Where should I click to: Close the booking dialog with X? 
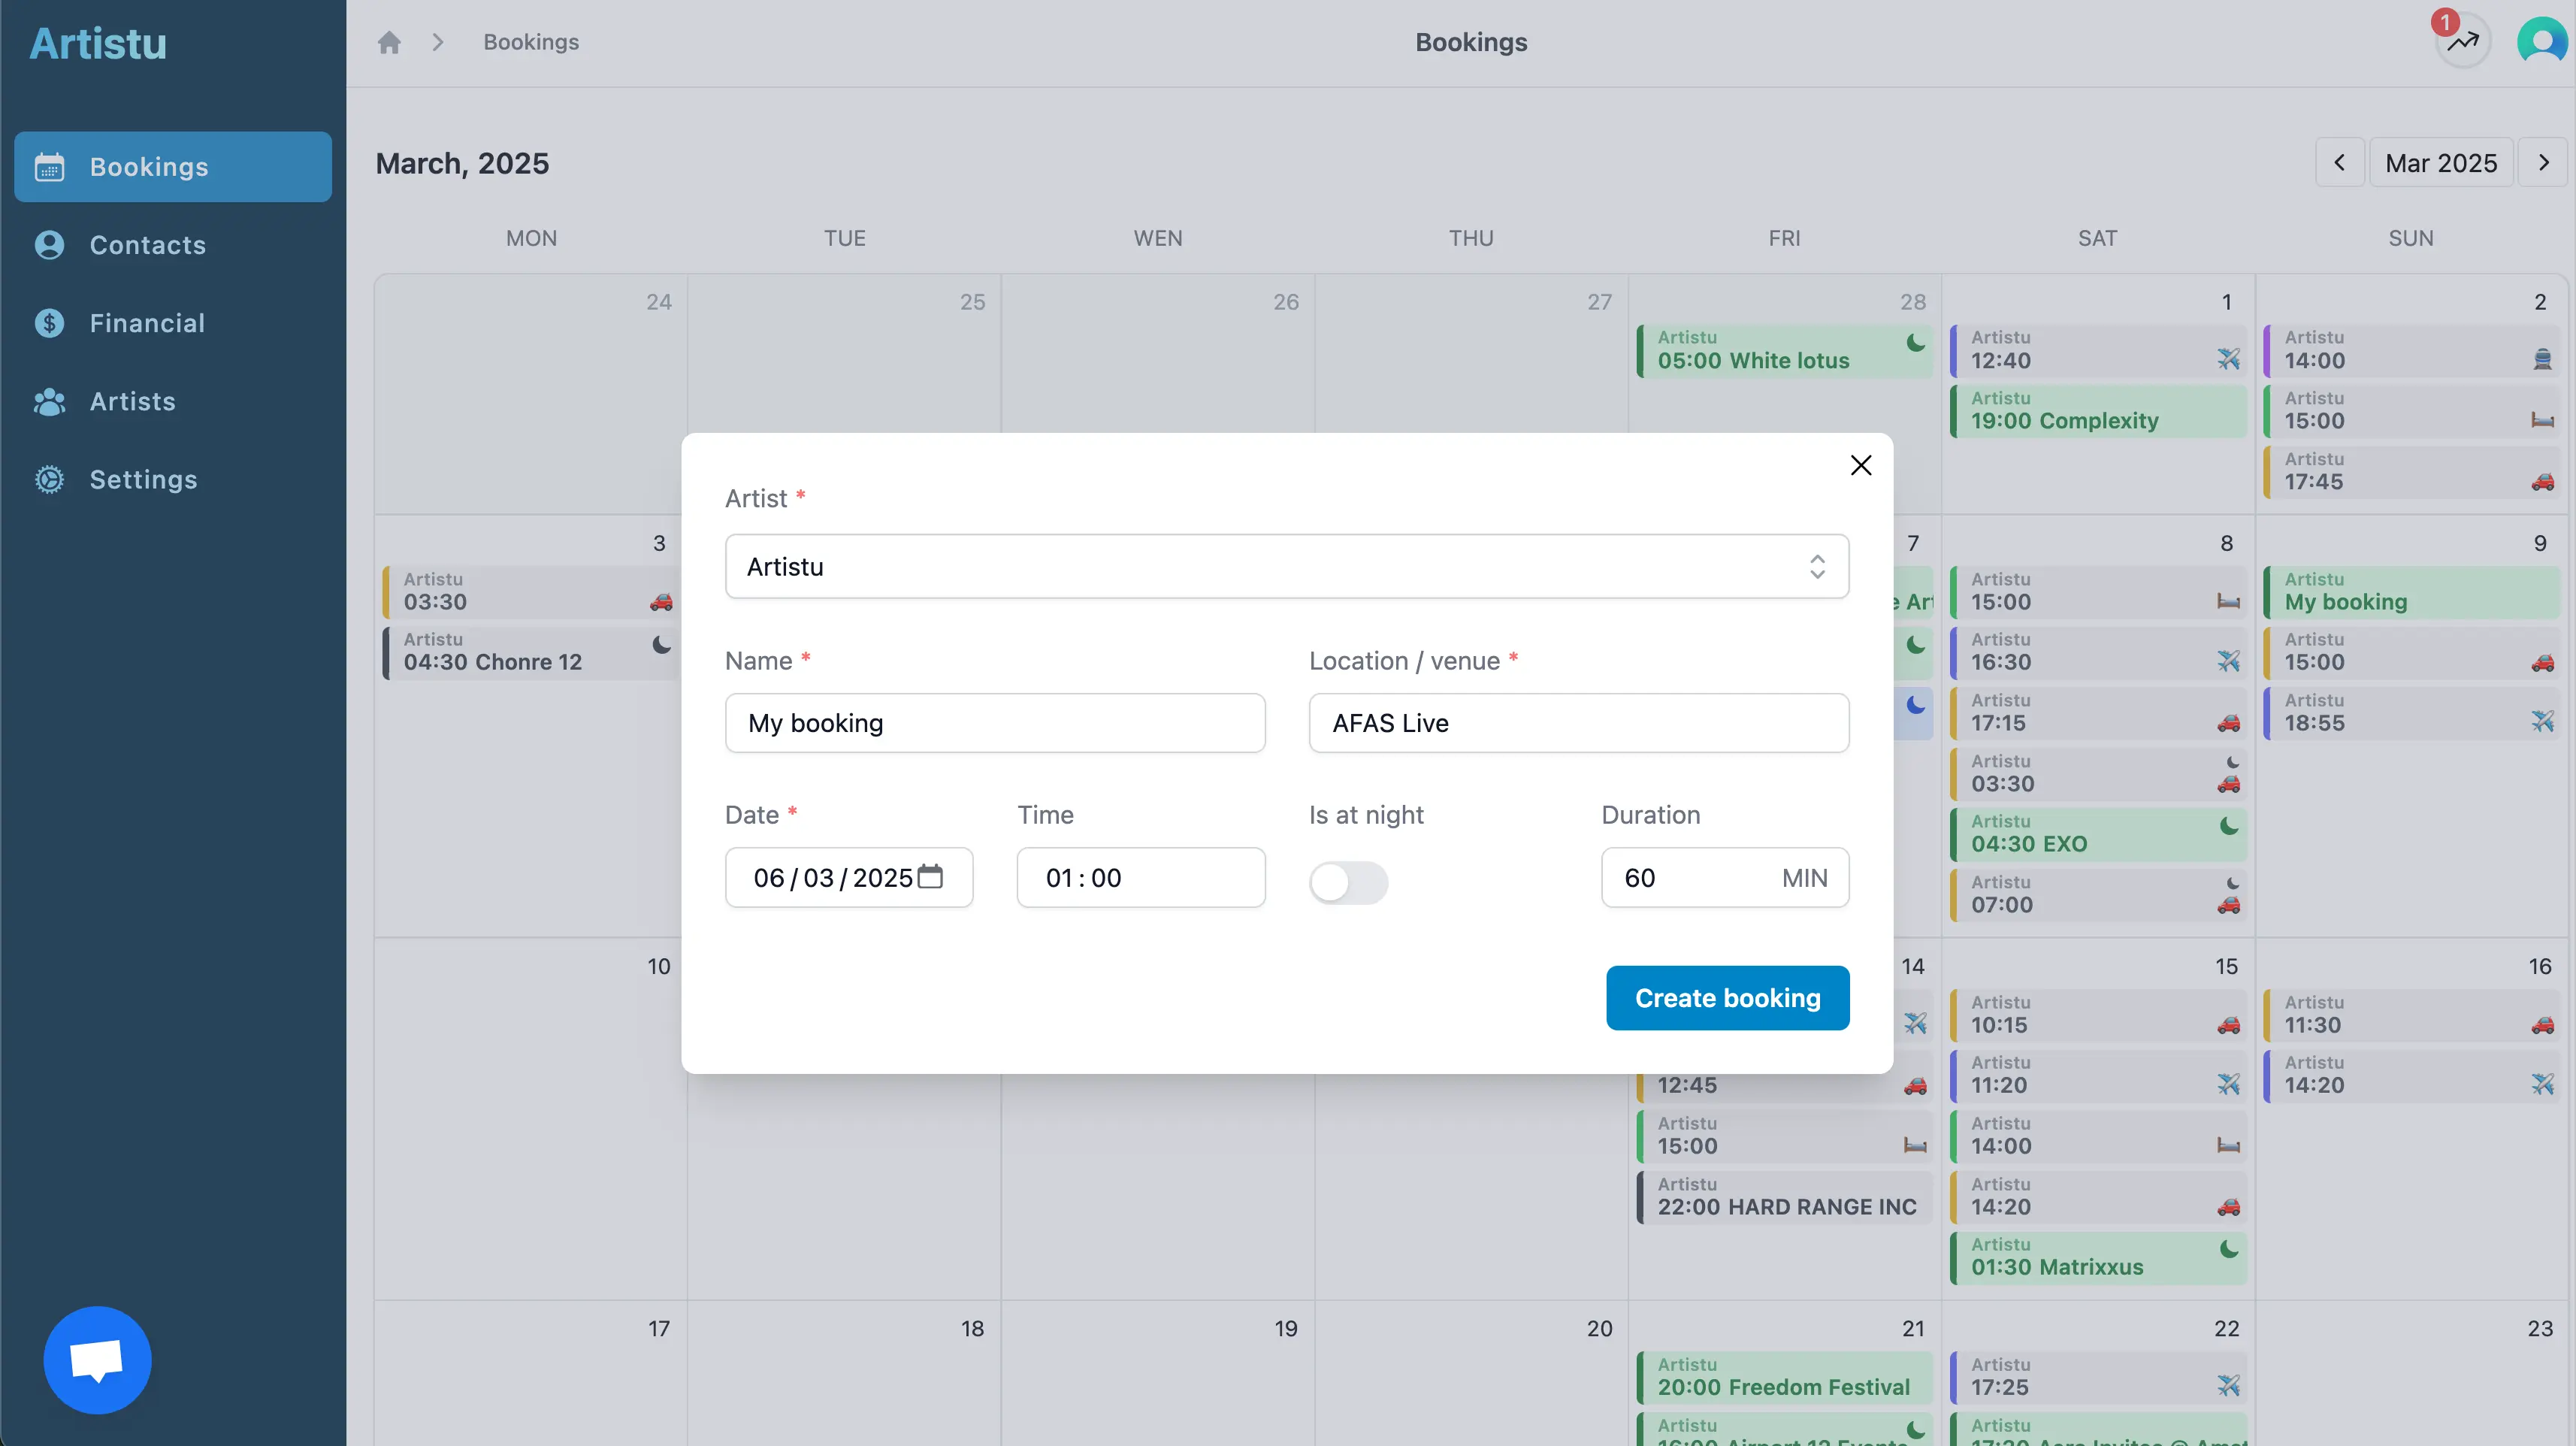pyautogui.click(x=1860, y=465)
